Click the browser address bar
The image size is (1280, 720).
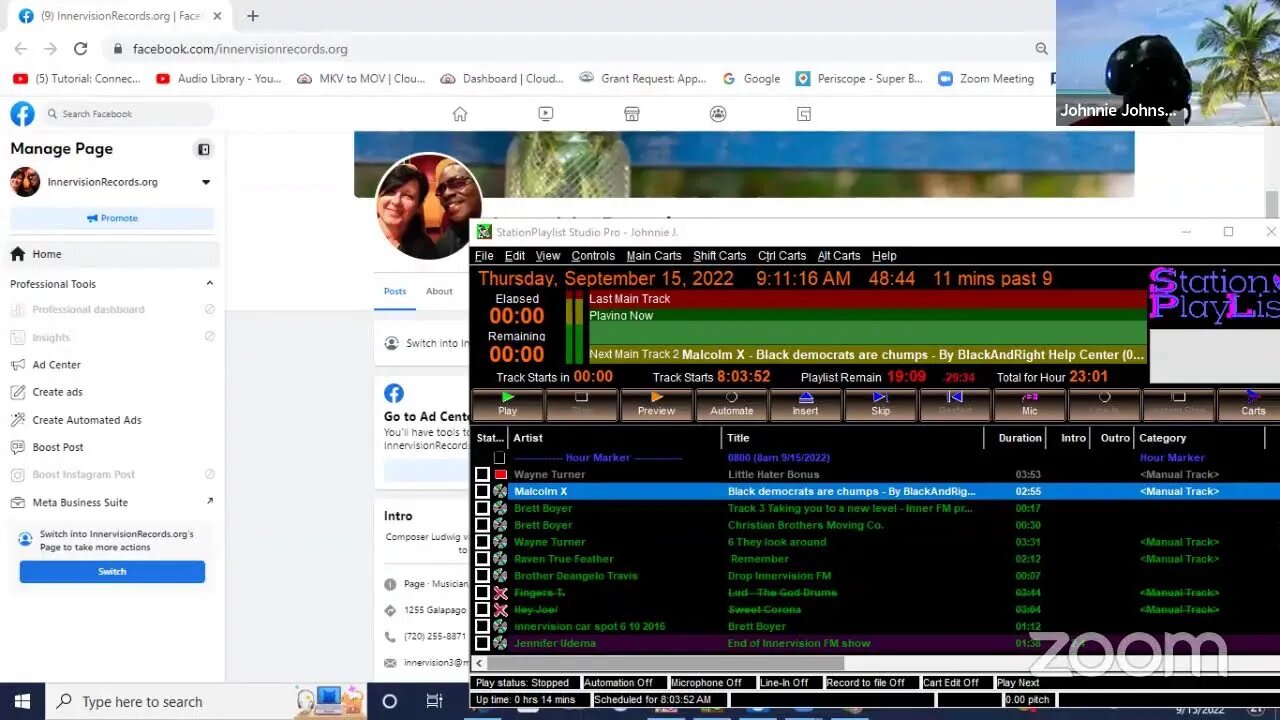point(577,48)
